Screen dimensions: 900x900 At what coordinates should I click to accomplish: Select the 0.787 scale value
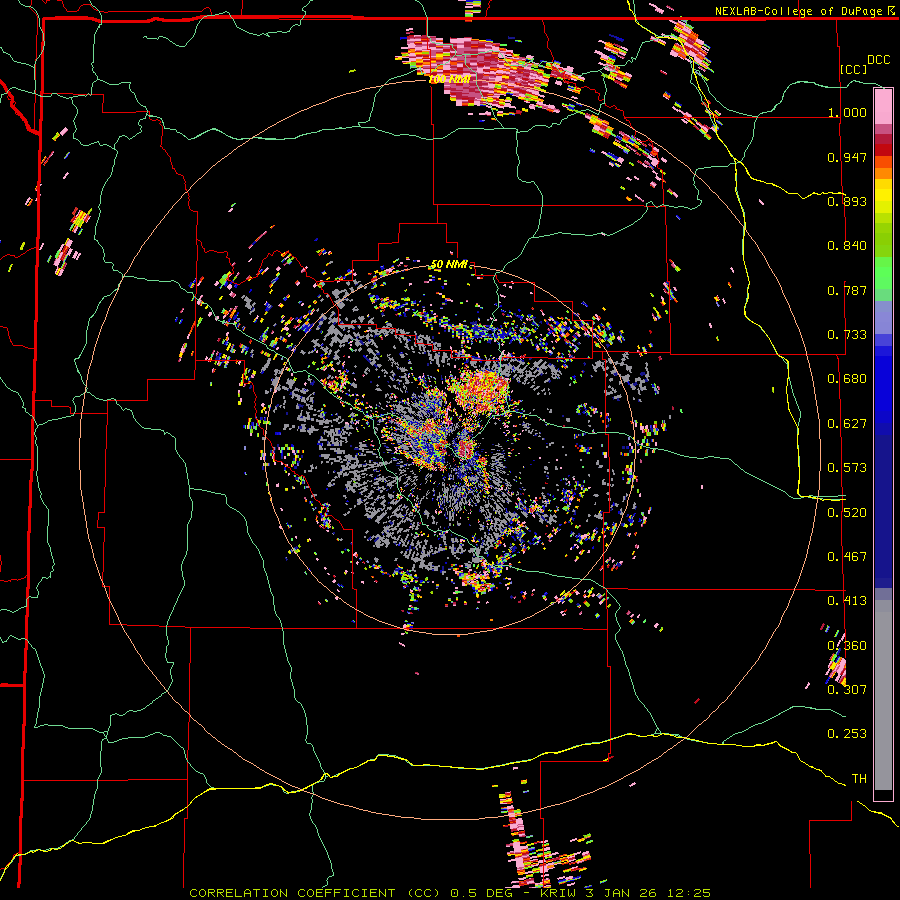point(847,290)
